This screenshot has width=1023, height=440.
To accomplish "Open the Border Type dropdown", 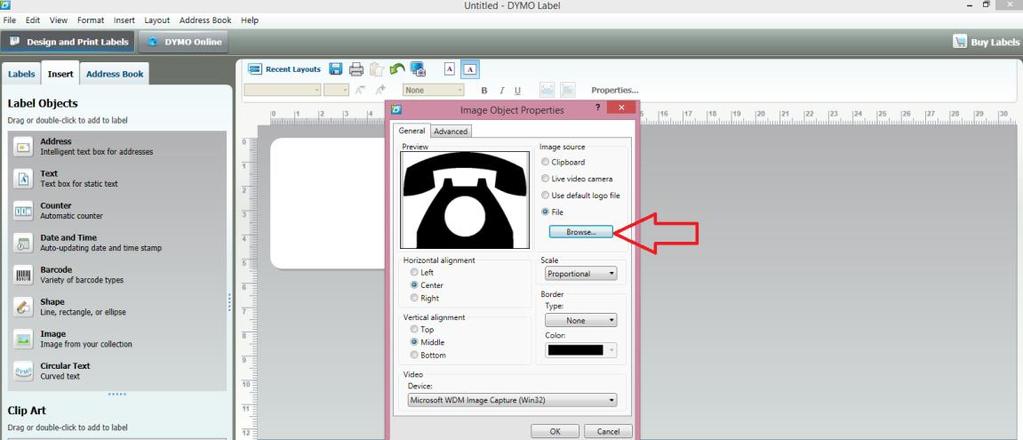I will pos(581,321).
